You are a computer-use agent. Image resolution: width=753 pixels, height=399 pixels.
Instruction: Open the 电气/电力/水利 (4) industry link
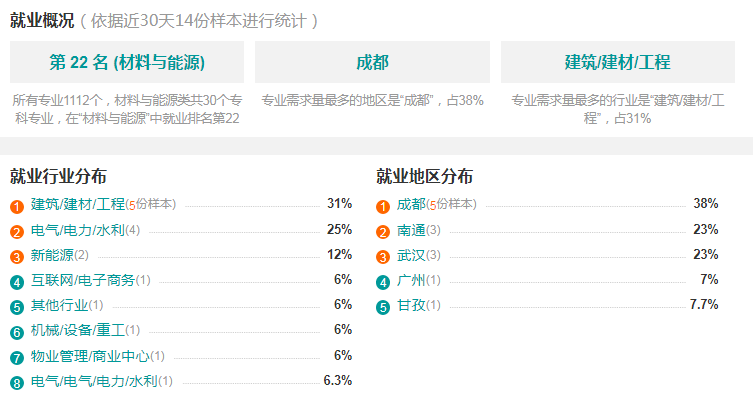78,230
